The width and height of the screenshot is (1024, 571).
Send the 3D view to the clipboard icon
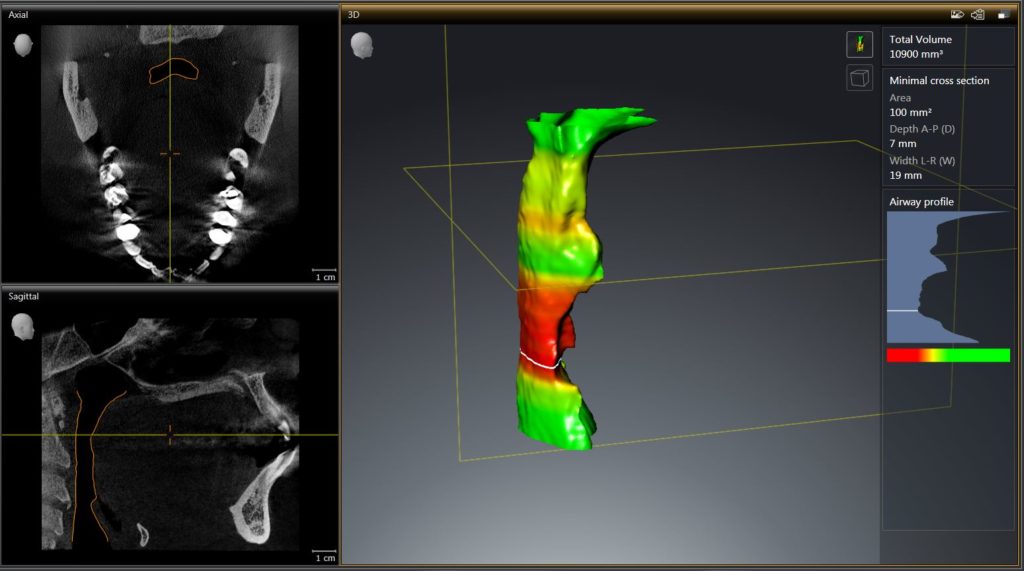pyautogui.click(x=978, y=14)
